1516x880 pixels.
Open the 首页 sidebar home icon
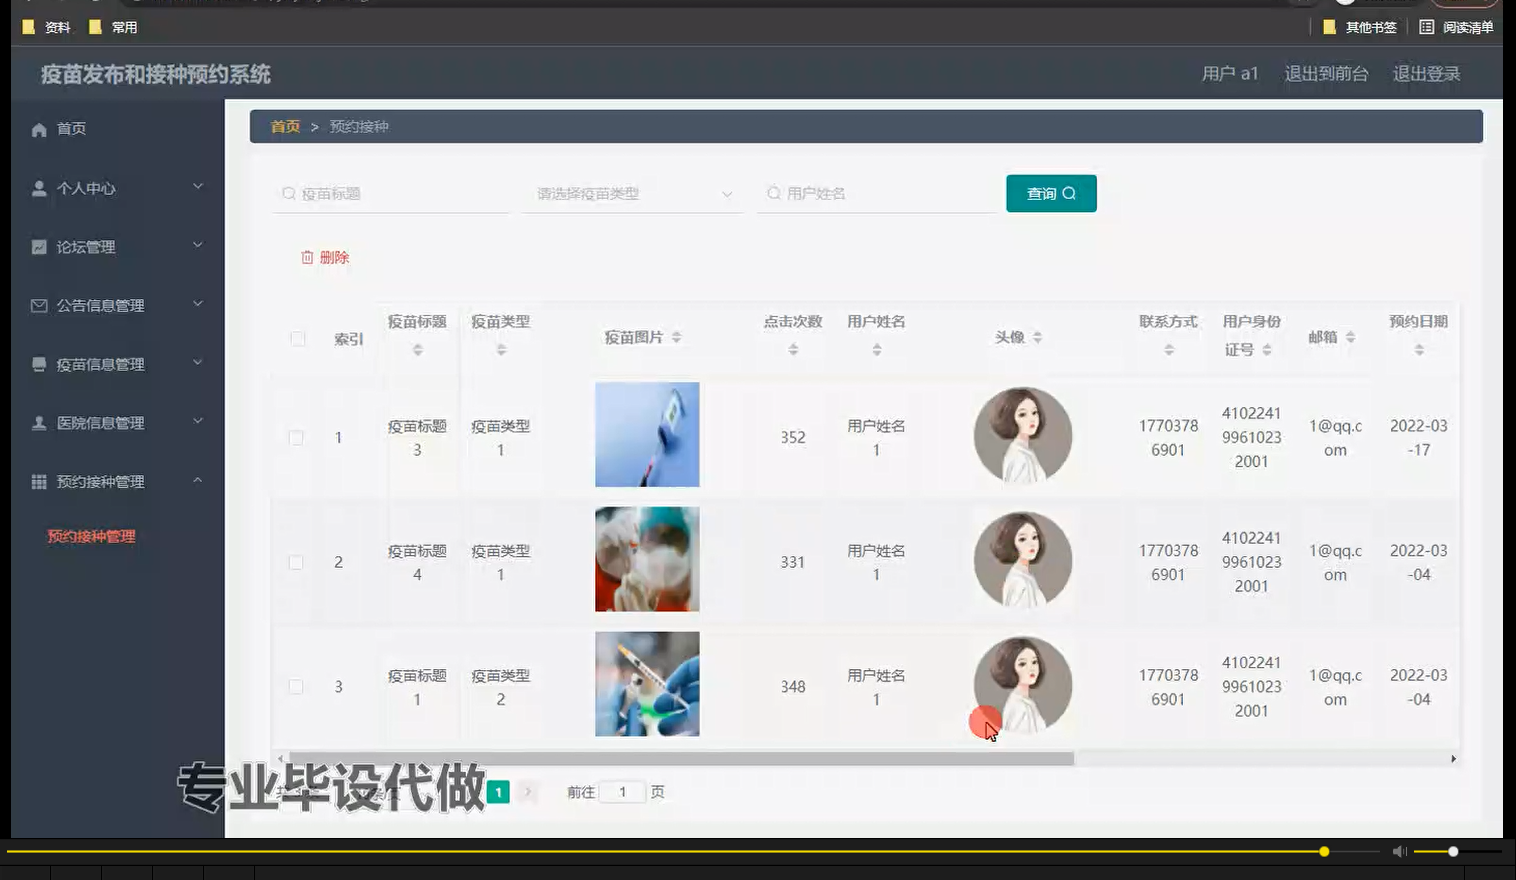click(x=37, y=128)
